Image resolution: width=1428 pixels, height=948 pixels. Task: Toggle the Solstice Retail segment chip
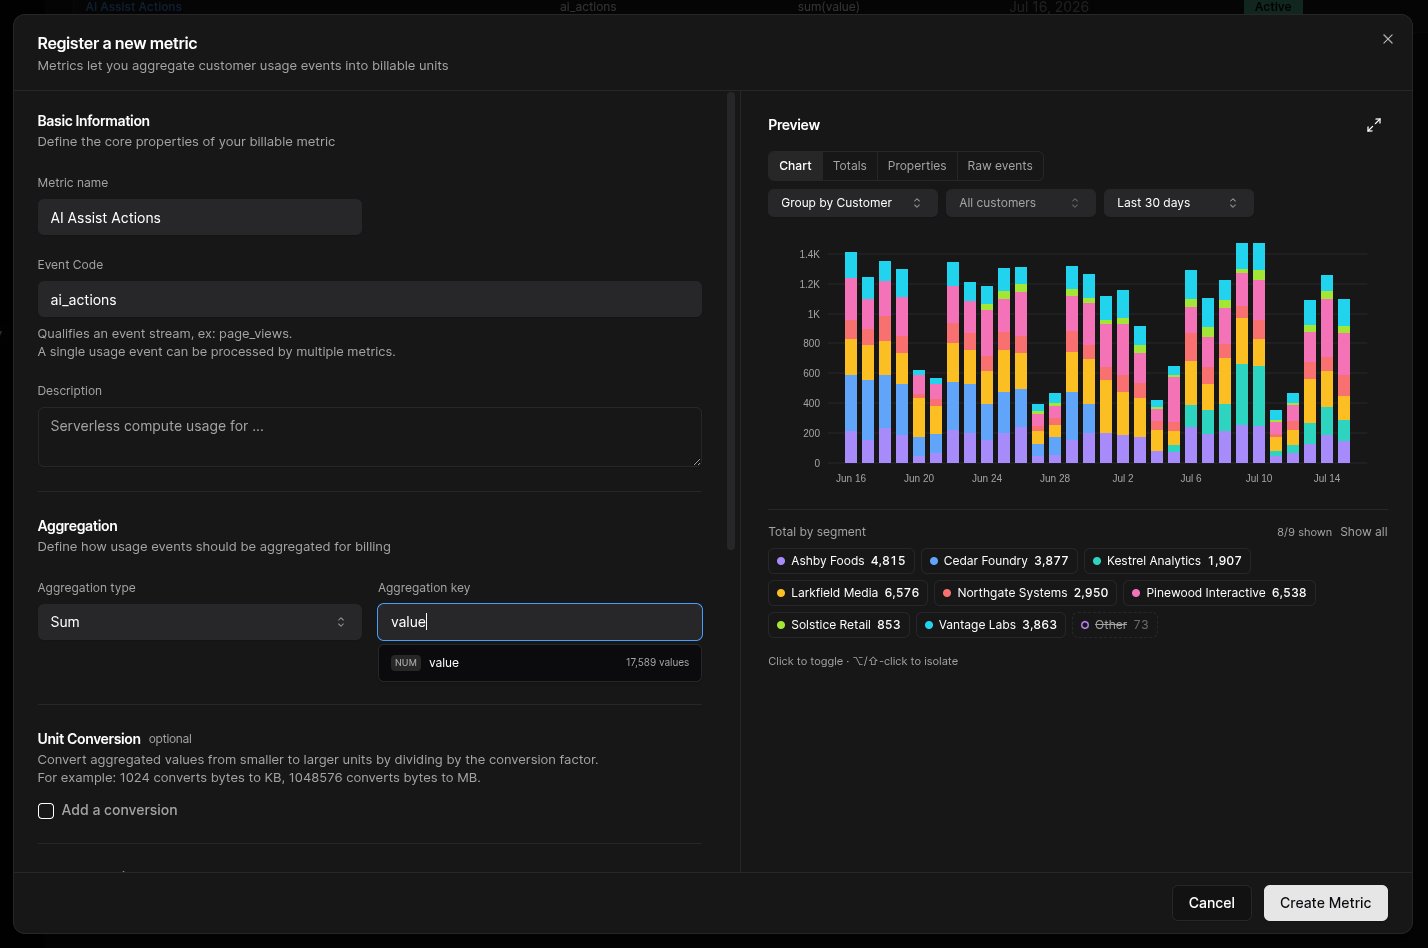tap(839, 625)
